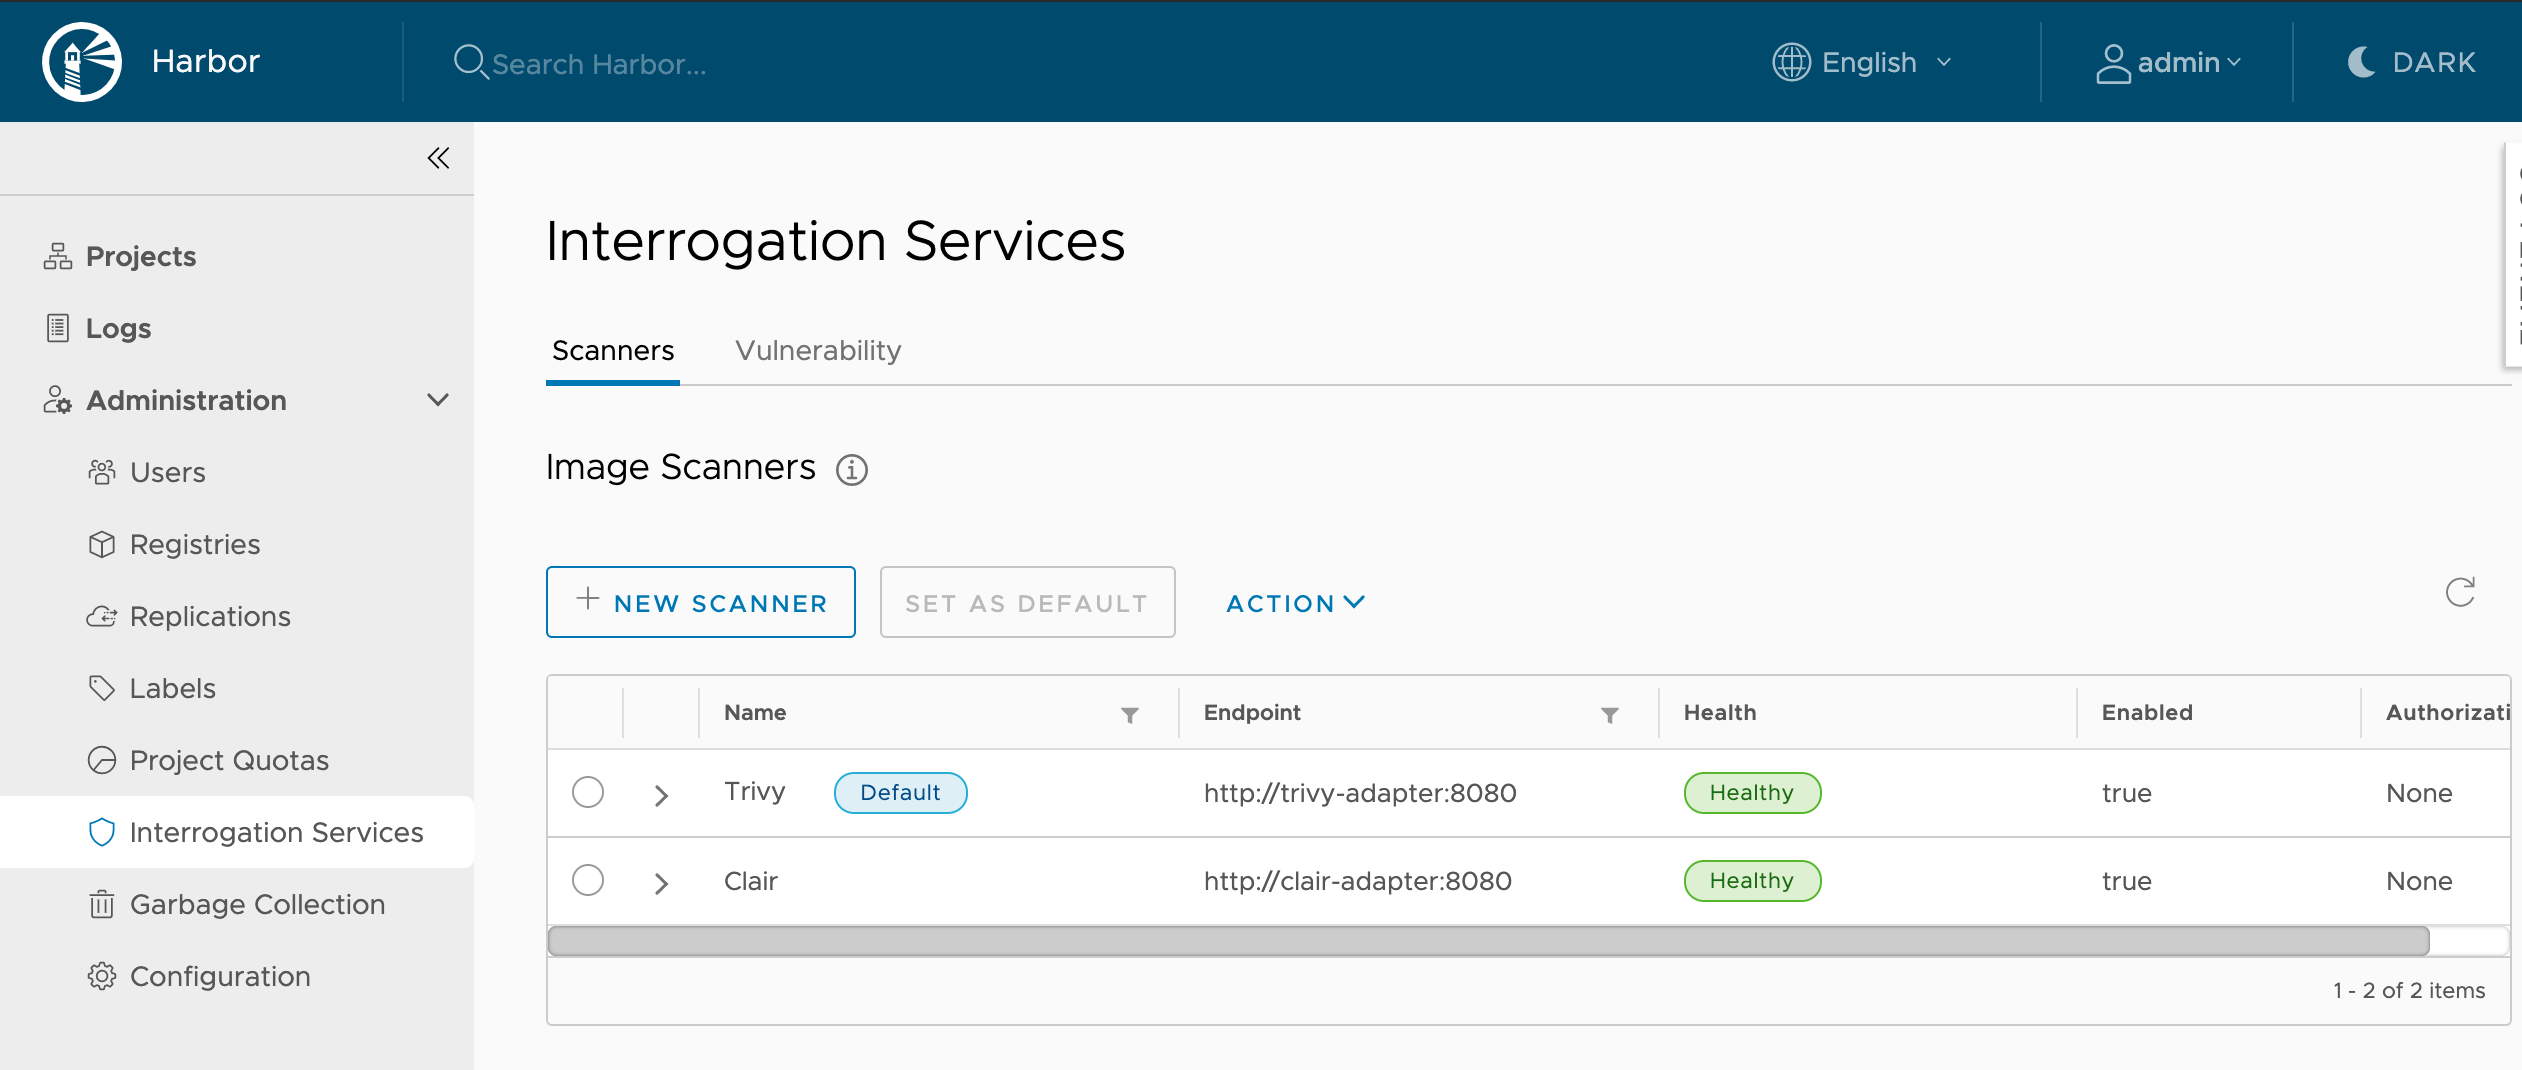Viewport: 2522px width, 1070px height.
Task: Go to Project Quotas page
Action: 229,760
